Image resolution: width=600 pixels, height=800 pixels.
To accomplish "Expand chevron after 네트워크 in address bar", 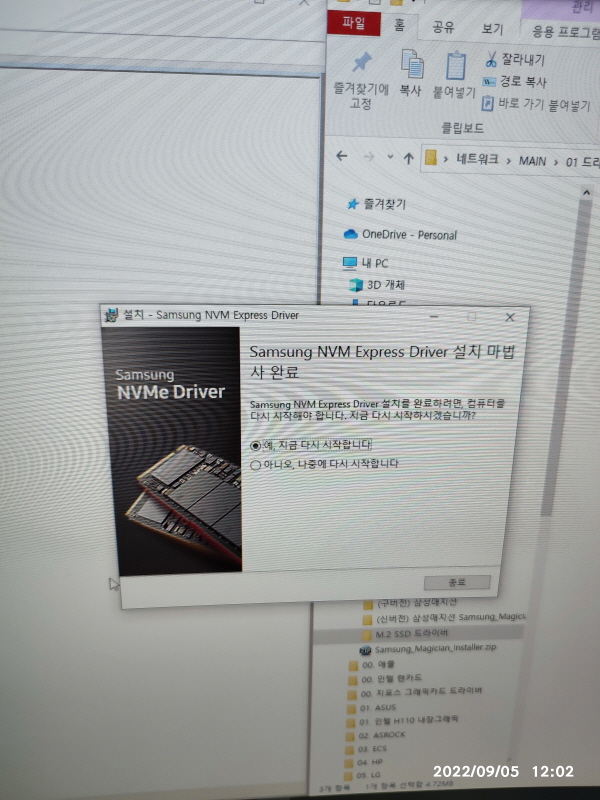I will [x=508, y=161].
